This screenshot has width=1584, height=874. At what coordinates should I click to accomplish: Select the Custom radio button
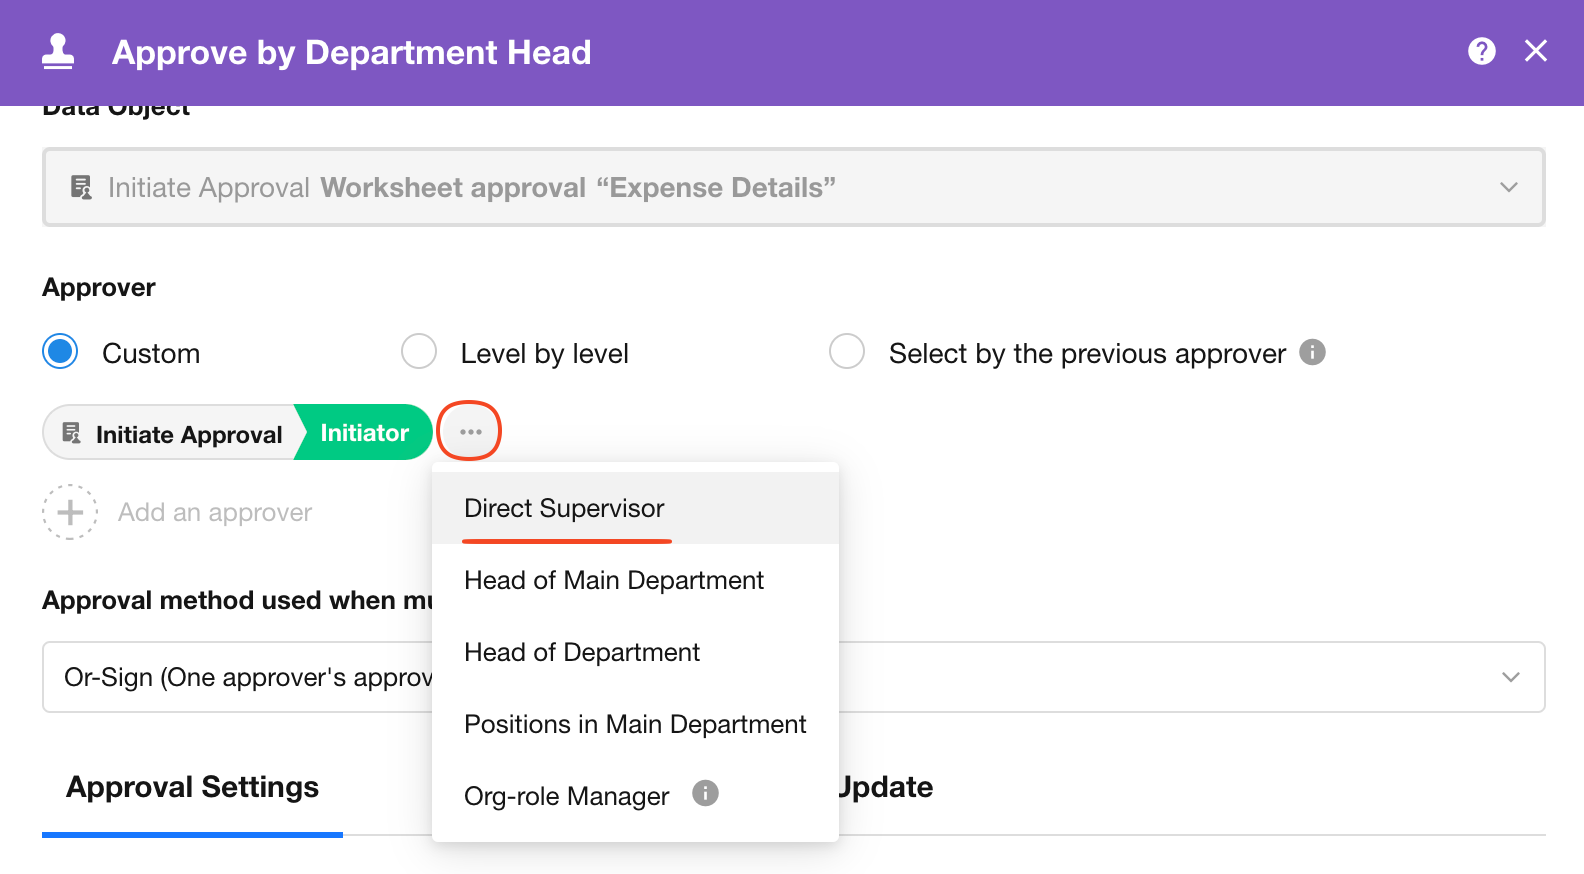tap(61, 352)
